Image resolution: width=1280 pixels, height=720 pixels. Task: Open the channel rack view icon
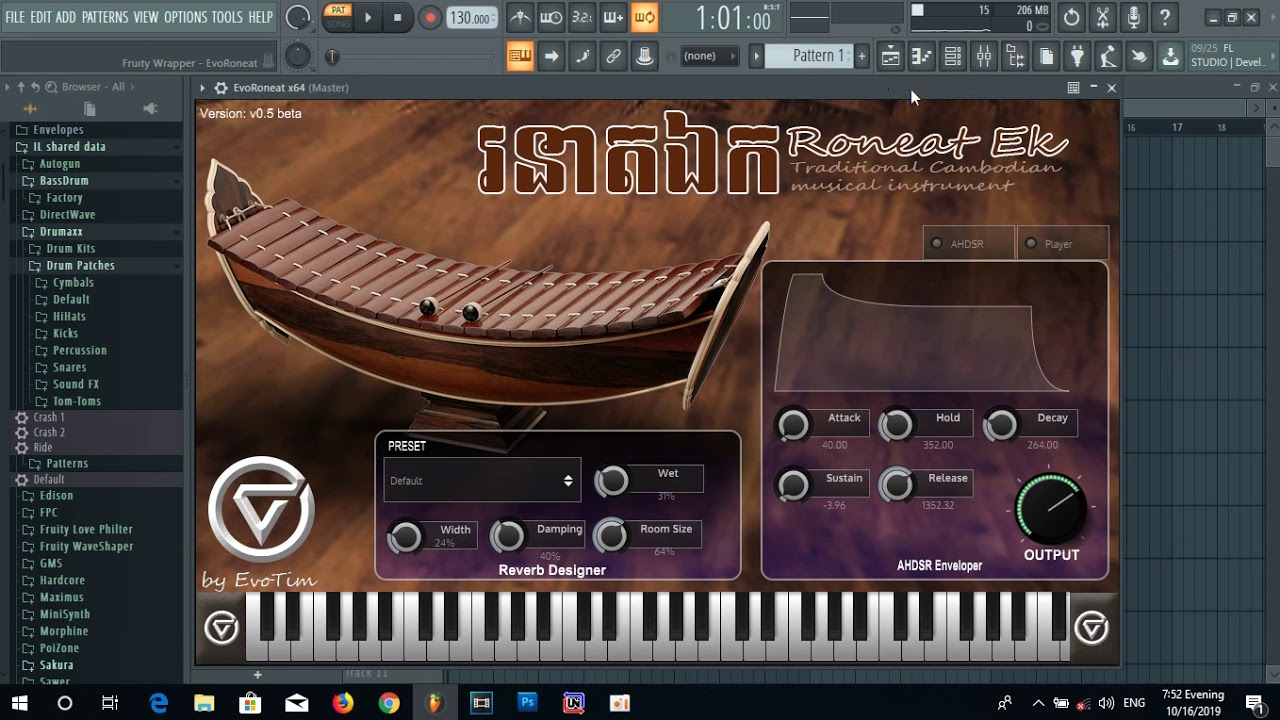coord(953,57)
